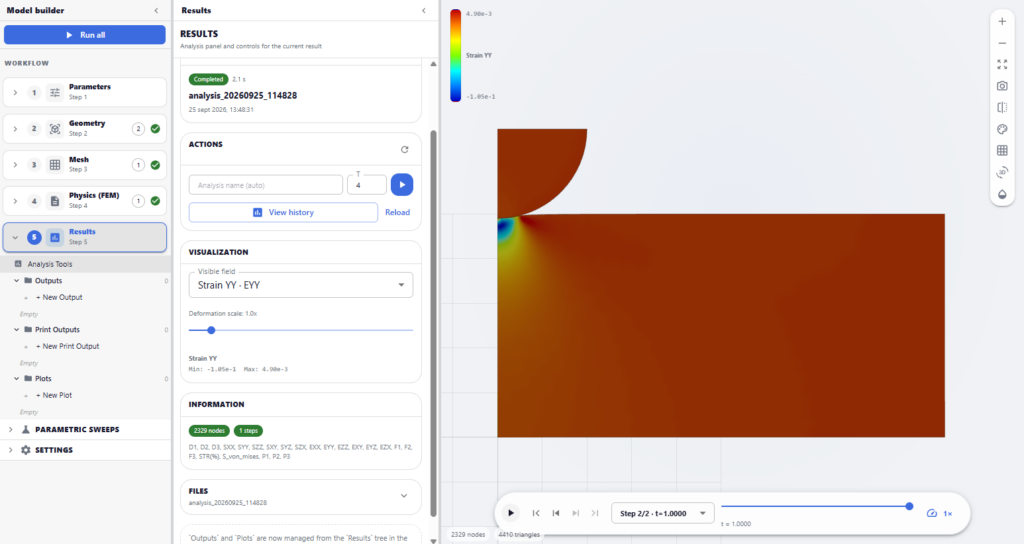Click View history button

tap(283, 212)
